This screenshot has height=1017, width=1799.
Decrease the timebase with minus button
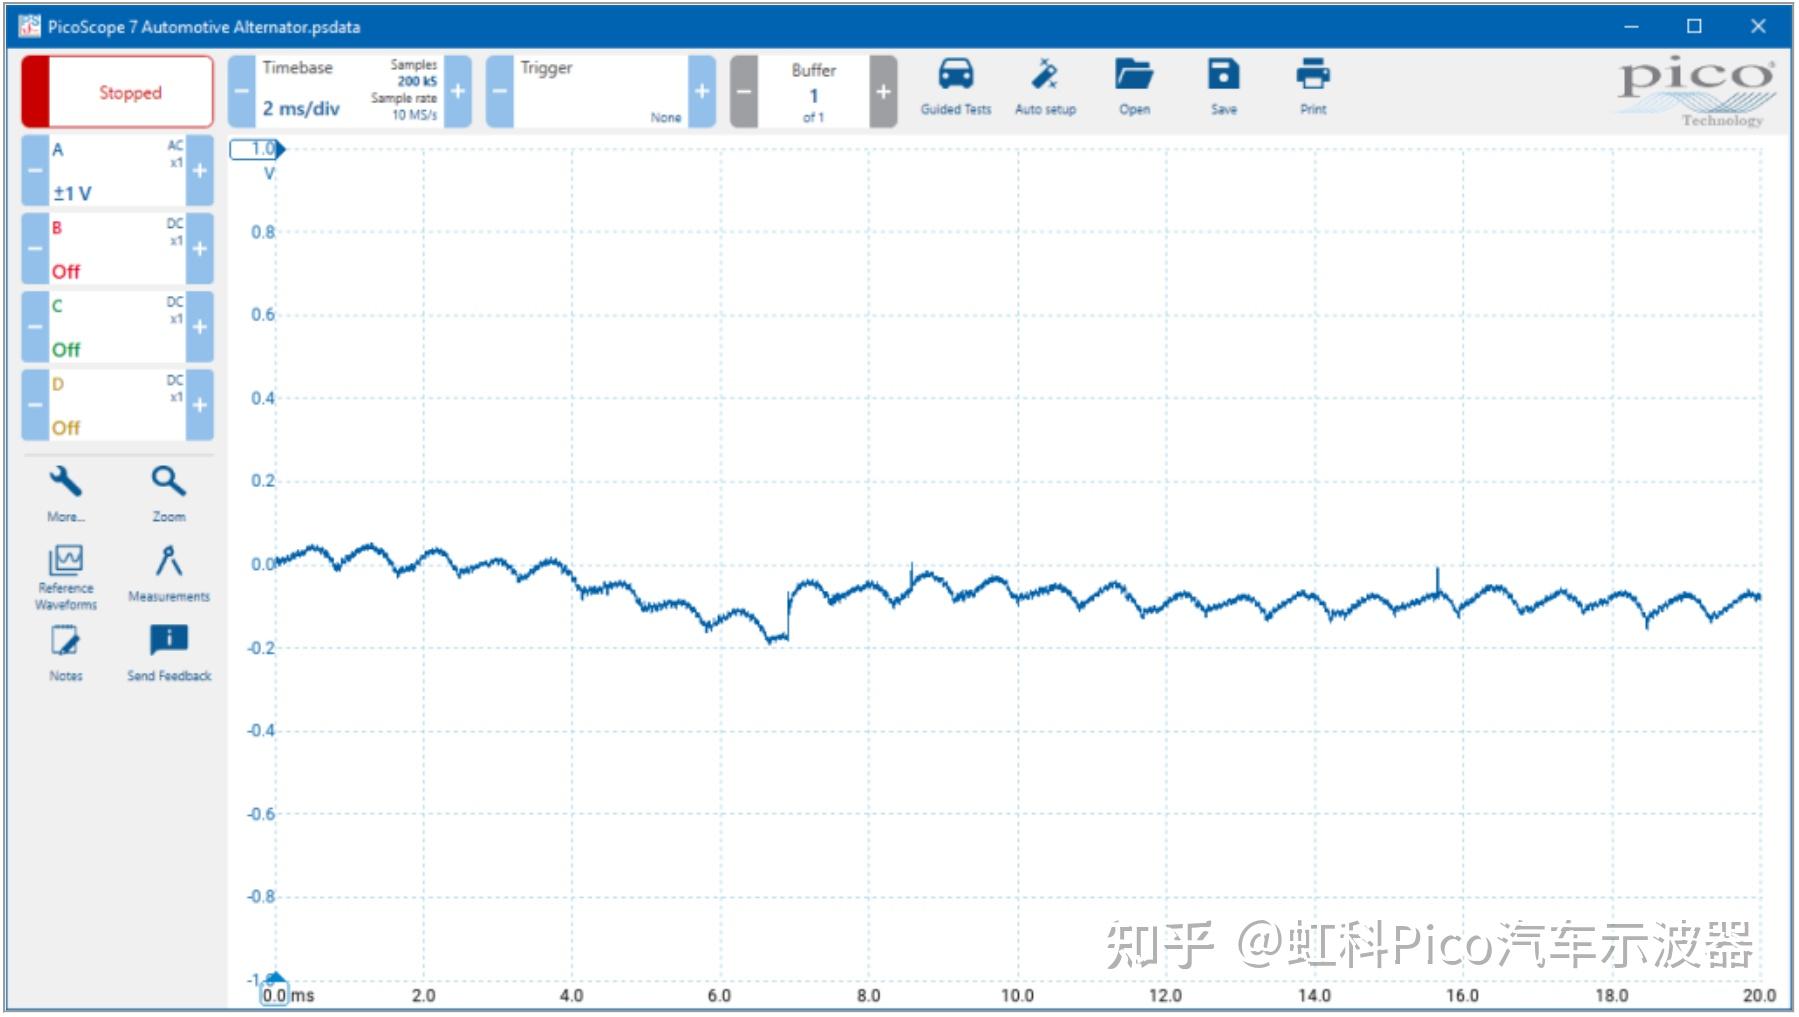coord(242,91)
